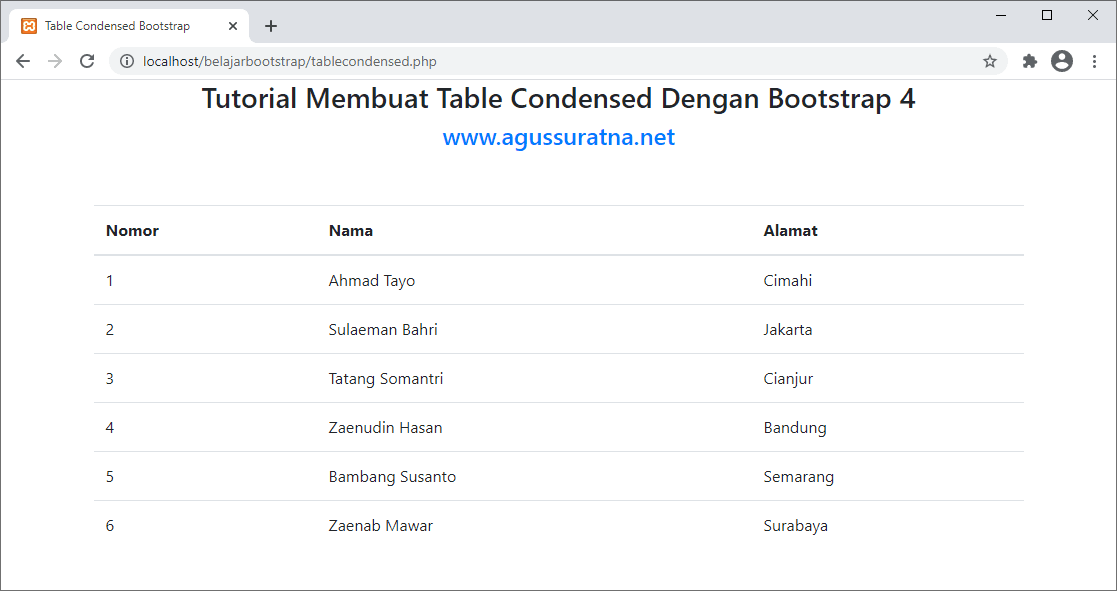
Task: Go back to the previous page
Action: [x=23, y=61]
